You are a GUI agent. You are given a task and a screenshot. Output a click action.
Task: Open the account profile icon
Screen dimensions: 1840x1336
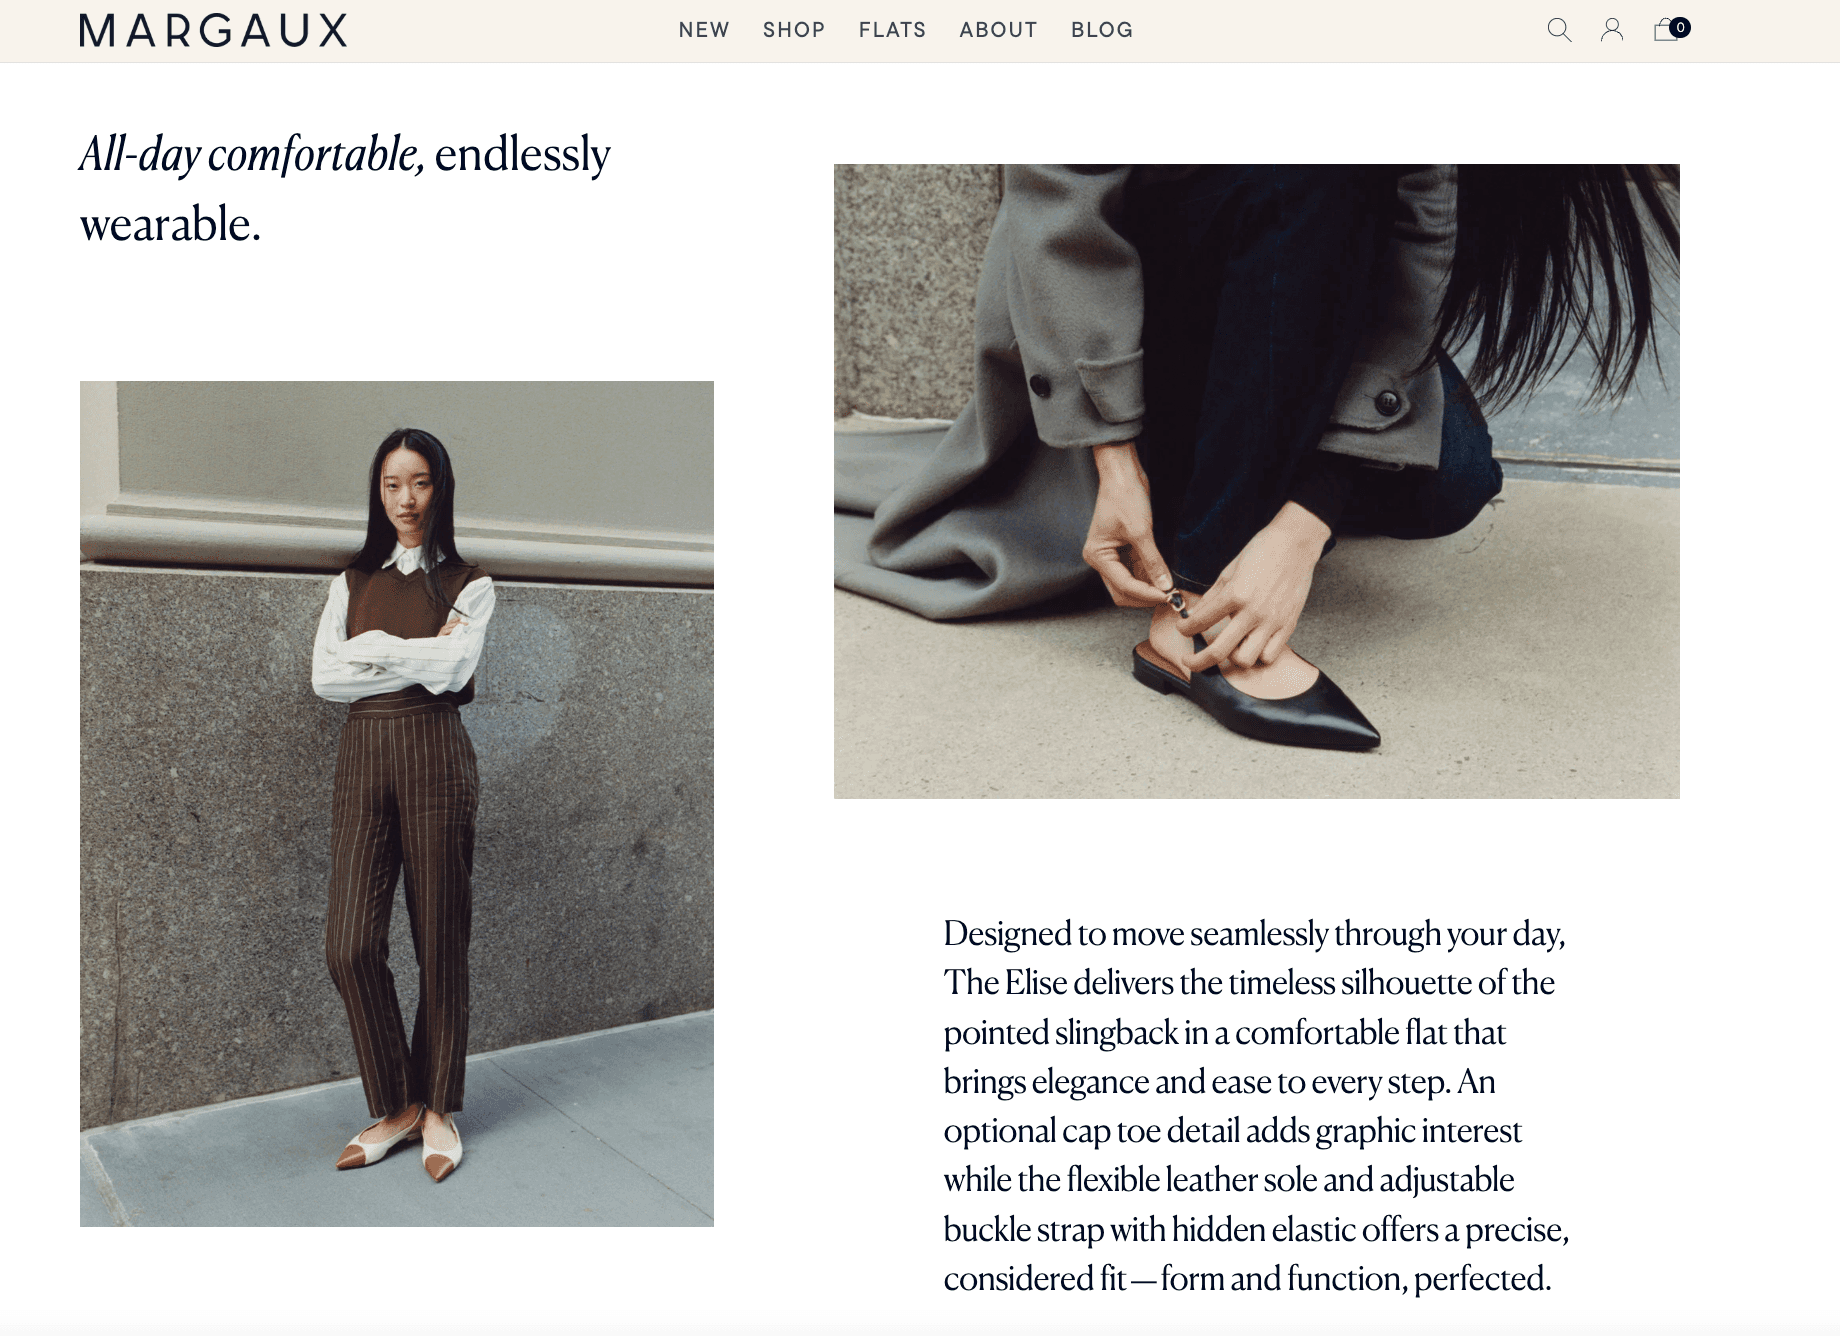pos(1612,30)
